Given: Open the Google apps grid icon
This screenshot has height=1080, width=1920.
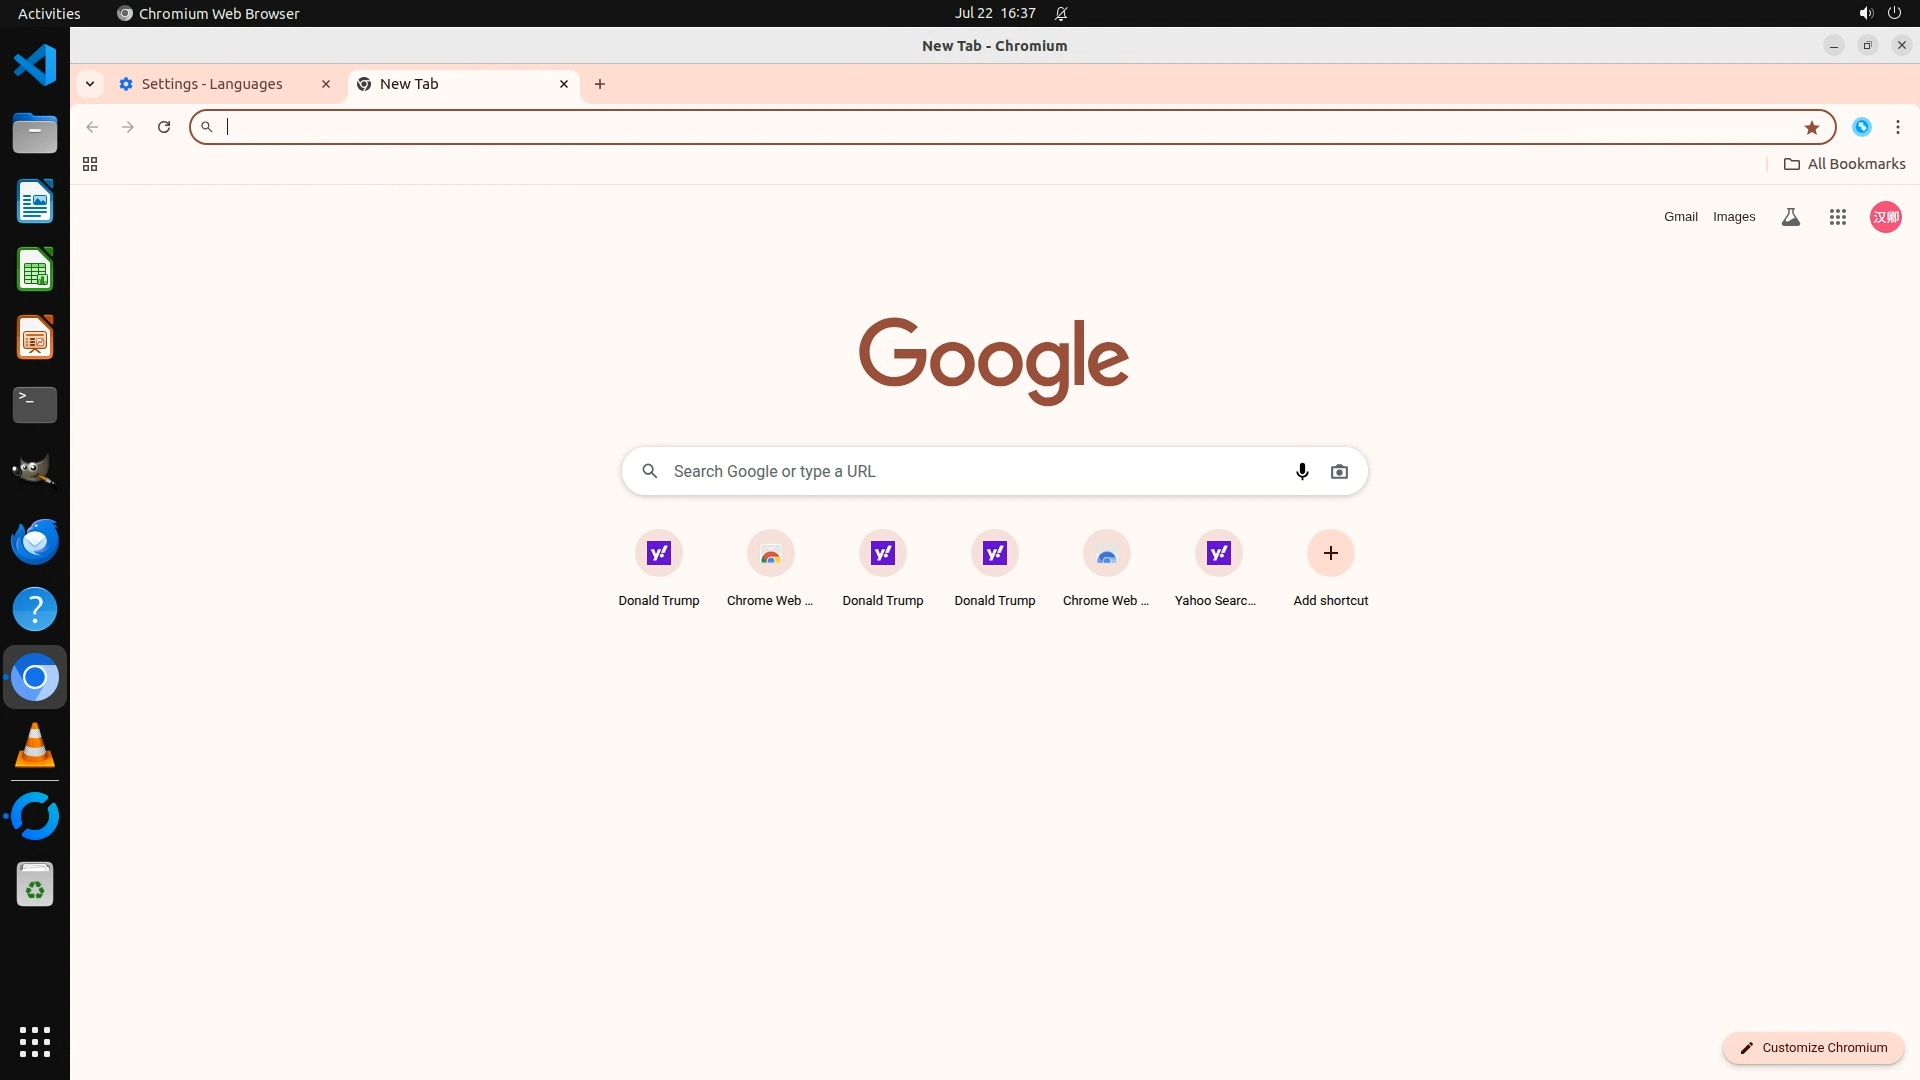Looking at the screenshot, I should [1837, 217].
